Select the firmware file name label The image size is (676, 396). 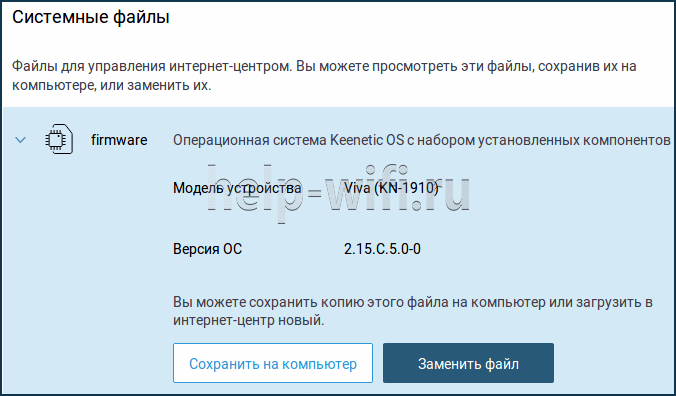(119, 140)
